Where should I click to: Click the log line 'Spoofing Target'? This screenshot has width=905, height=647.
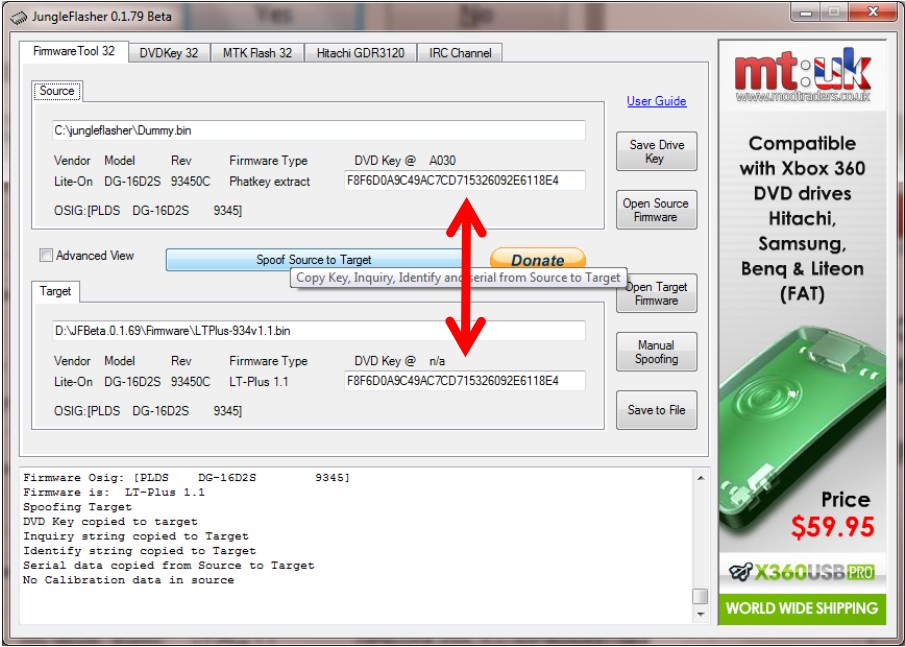77,507
